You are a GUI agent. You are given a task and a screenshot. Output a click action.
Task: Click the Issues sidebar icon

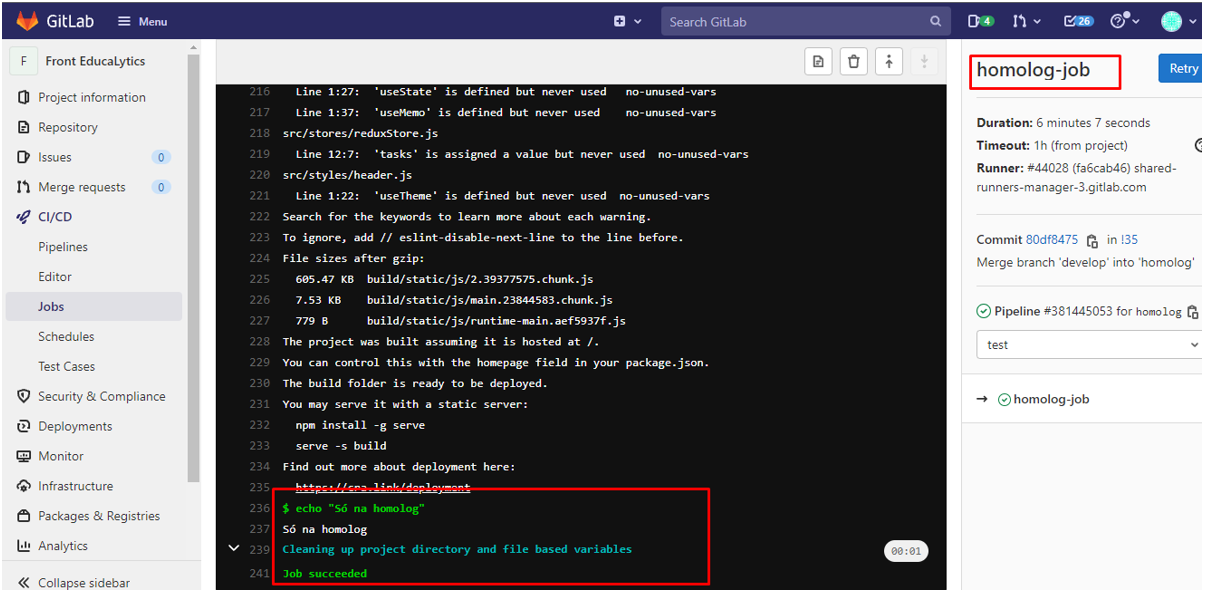(x=24, y=157)
